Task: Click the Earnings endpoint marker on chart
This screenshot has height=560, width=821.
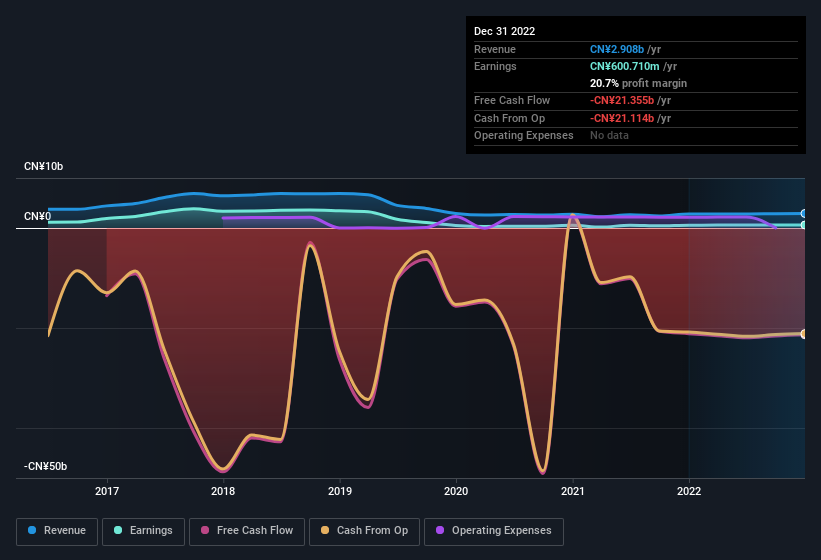Action: pos(804,225)
